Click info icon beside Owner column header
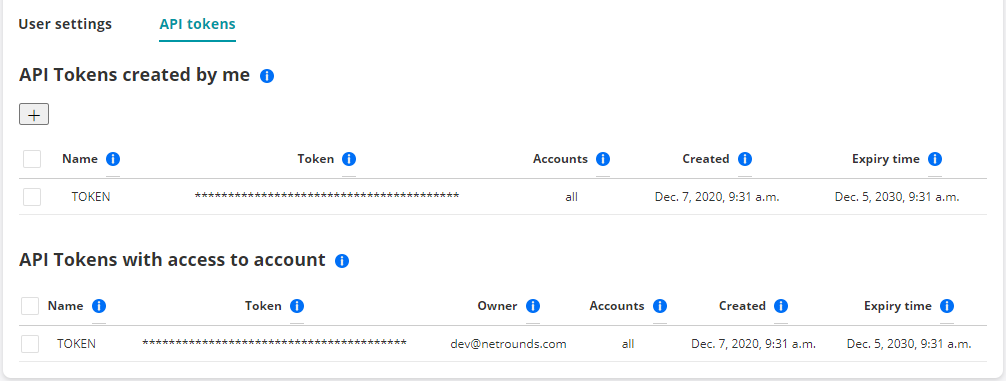Screen dimensions: 1006x381 [533, 306]
